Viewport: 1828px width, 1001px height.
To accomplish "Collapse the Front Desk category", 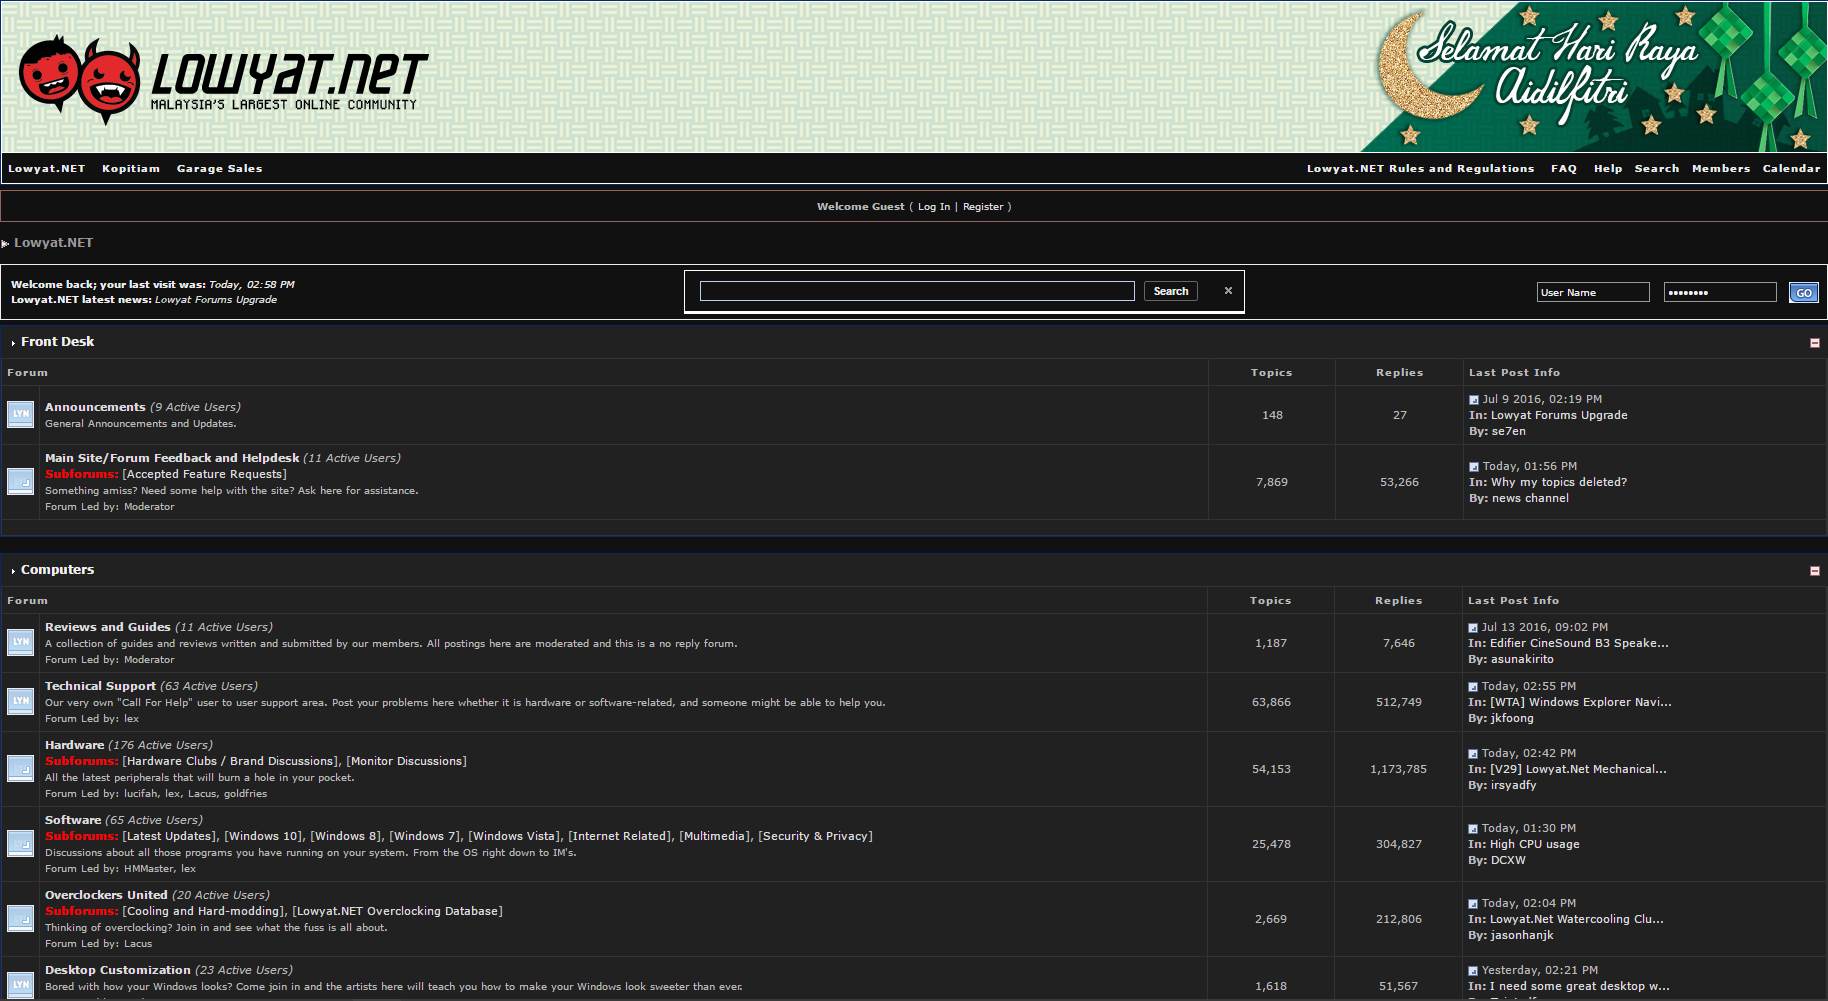I will point(1814,343).
